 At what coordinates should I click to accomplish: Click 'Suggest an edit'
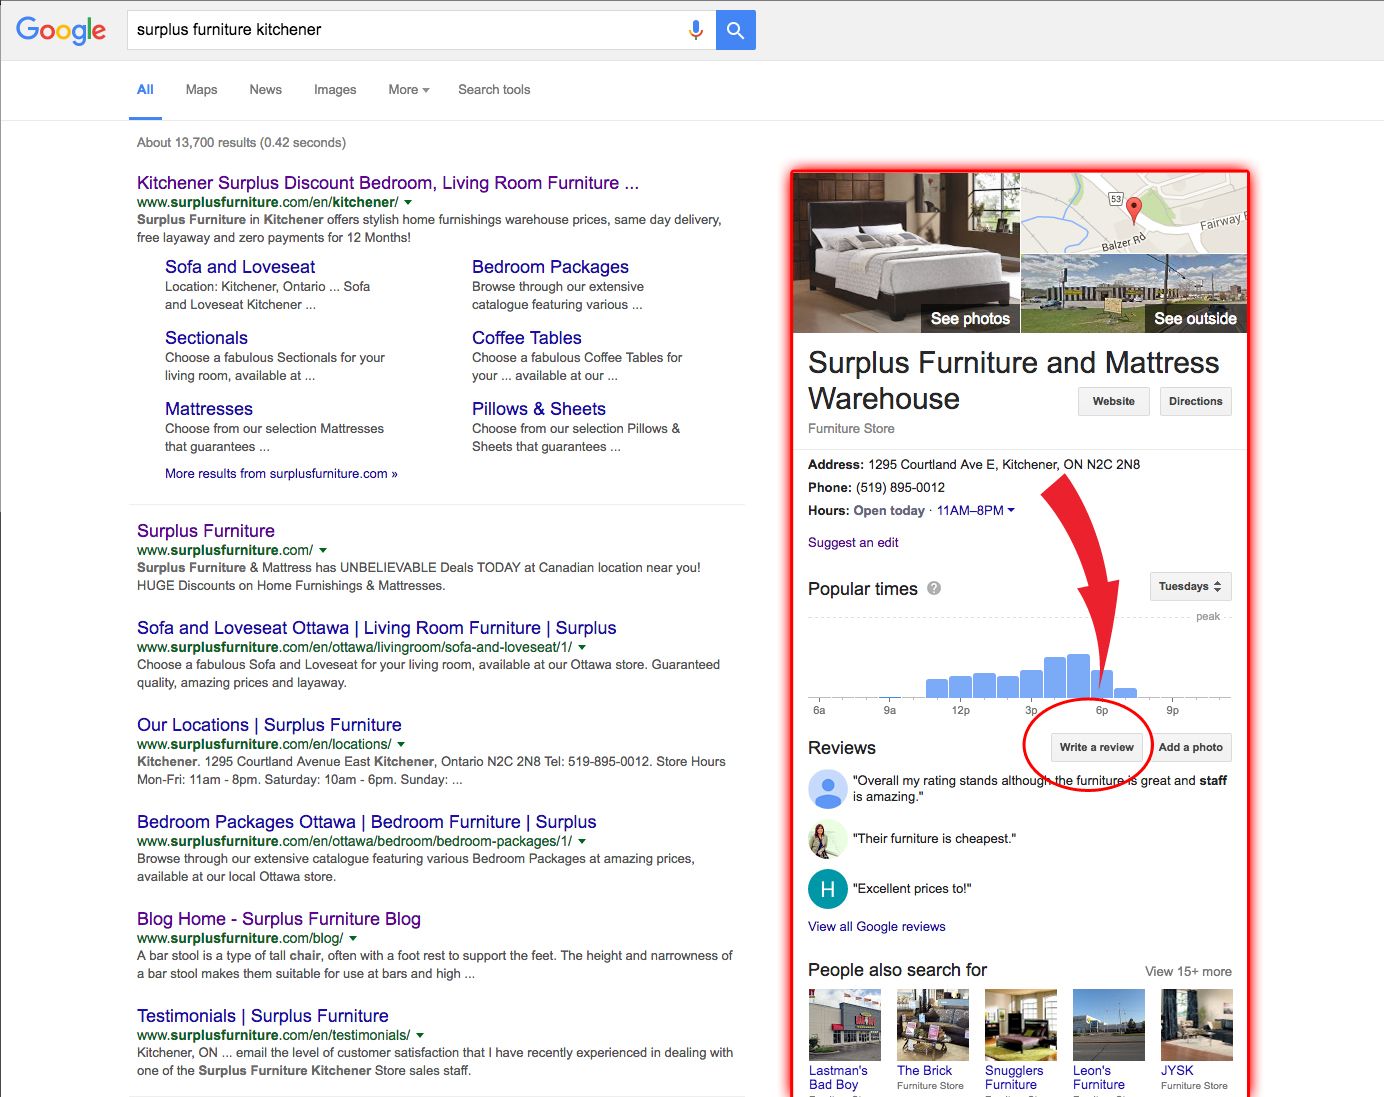pos(853,543)
